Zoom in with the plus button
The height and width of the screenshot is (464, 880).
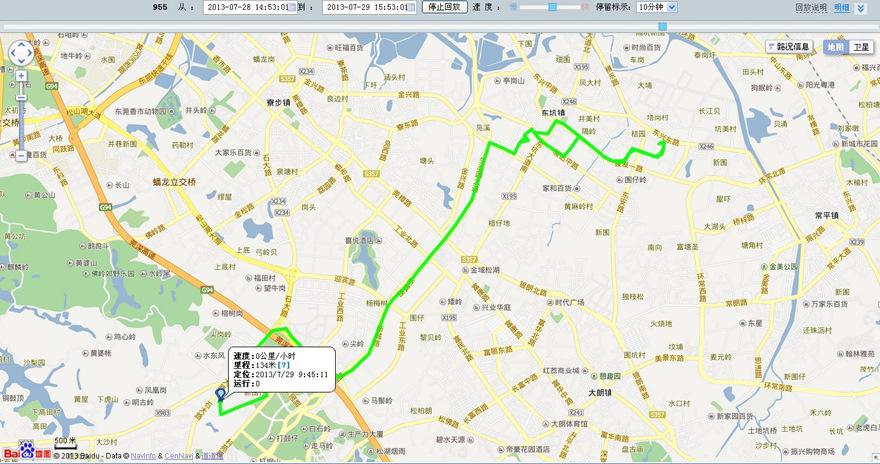tap(21, 76)
